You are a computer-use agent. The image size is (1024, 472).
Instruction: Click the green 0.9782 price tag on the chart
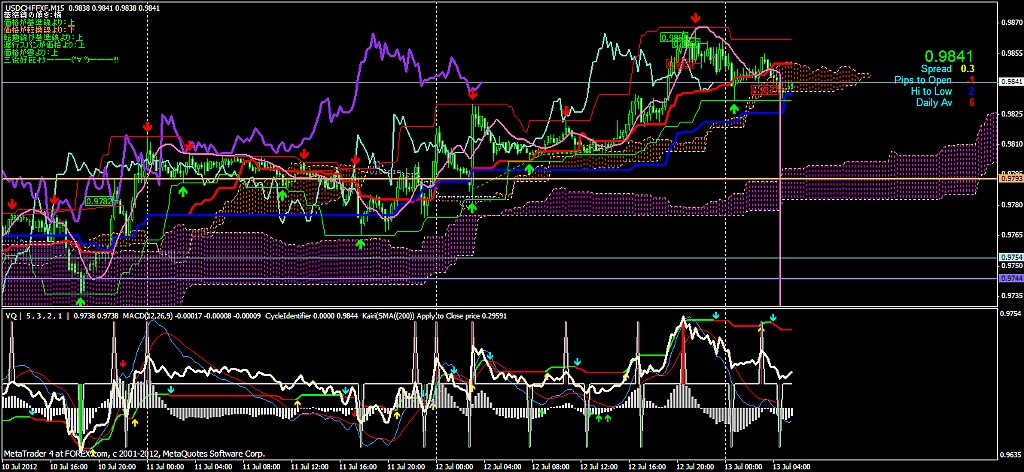(x=100, y=201)
